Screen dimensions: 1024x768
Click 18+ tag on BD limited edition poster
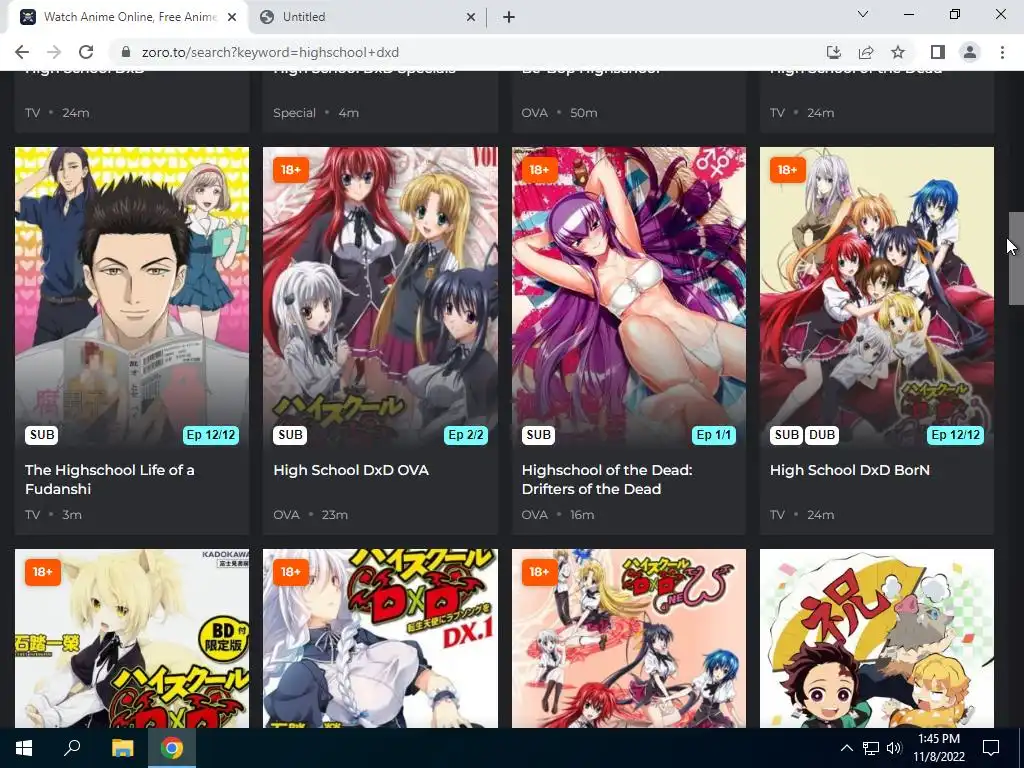(x=42, y=572)
